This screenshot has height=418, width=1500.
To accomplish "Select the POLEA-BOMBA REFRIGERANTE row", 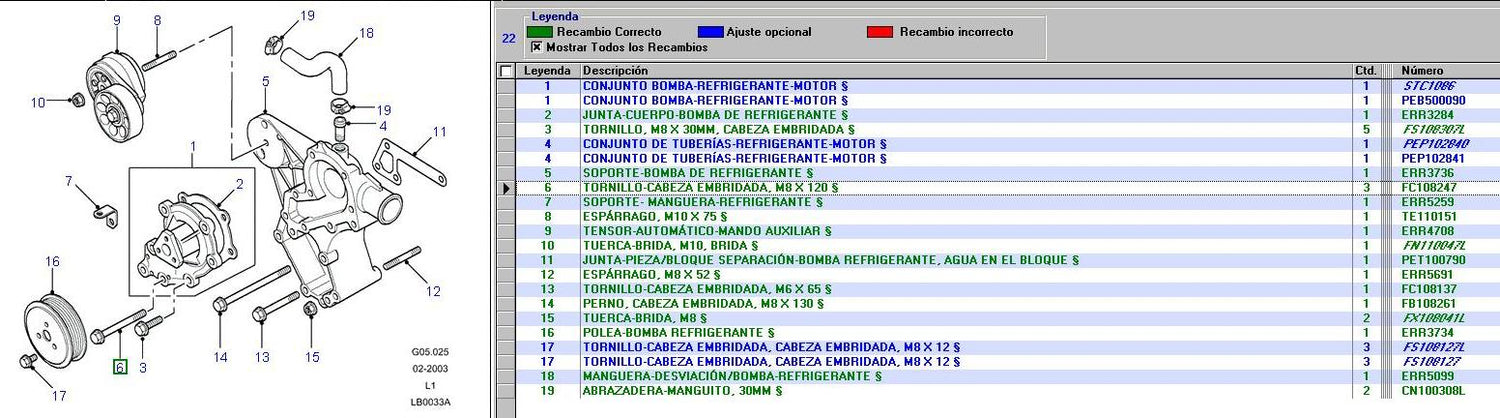I will [x=679, y=332].
